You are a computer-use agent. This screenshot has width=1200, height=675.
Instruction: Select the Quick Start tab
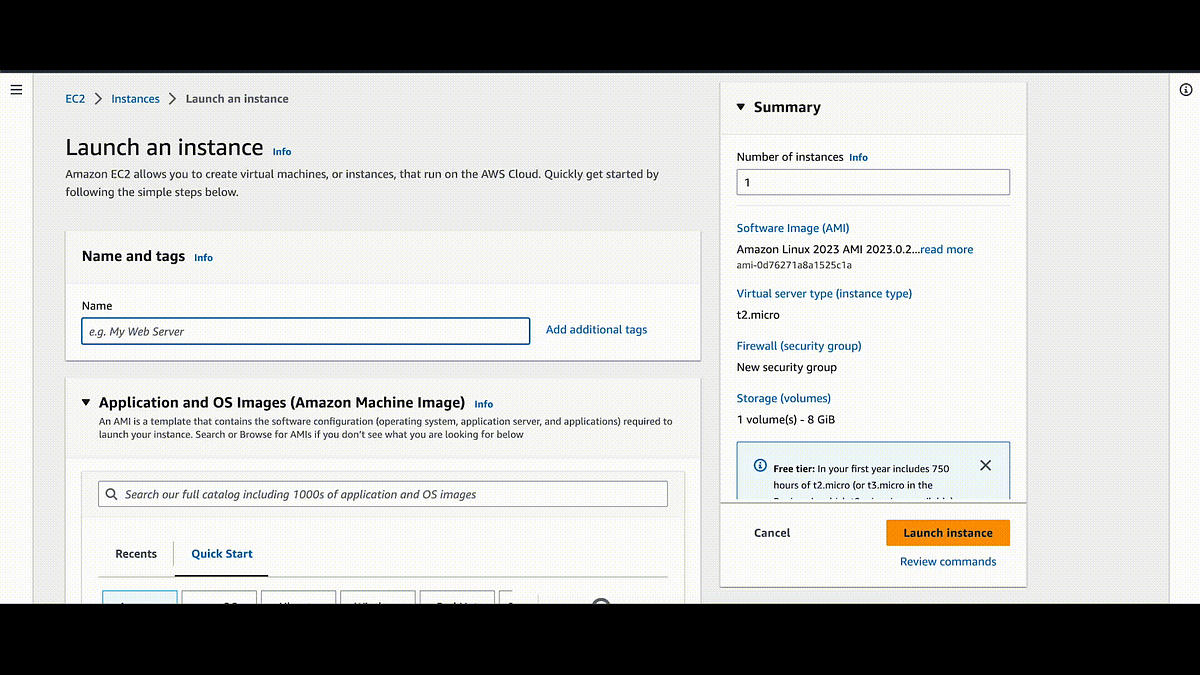click(221, 553)
